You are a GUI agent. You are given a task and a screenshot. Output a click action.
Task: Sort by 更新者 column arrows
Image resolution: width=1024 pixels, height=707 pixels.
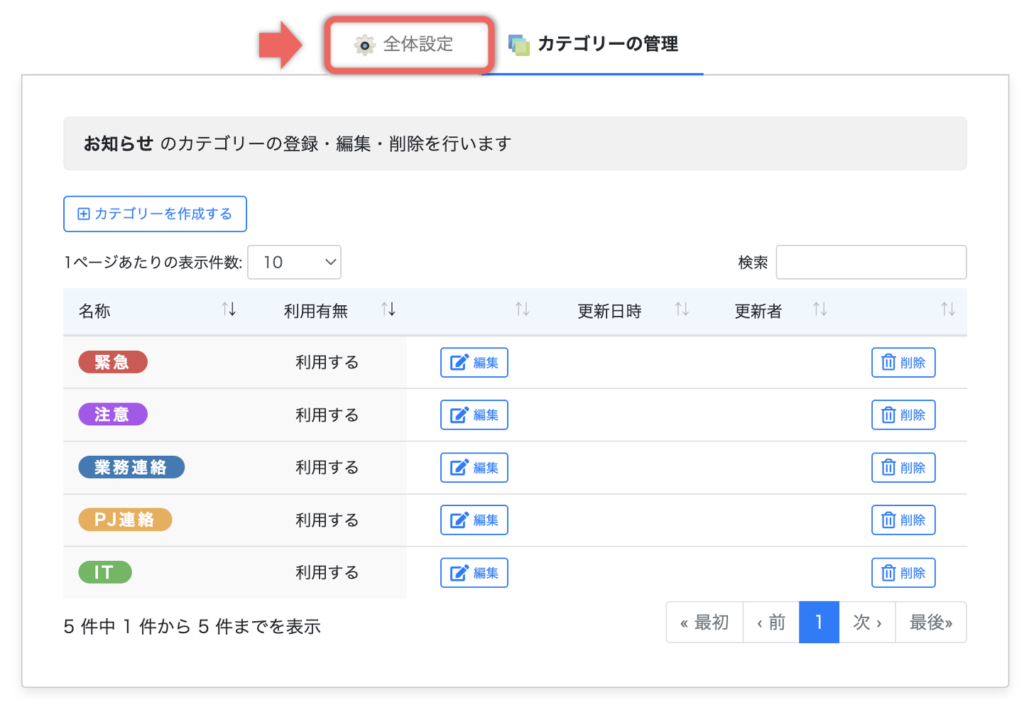[820, 310]
